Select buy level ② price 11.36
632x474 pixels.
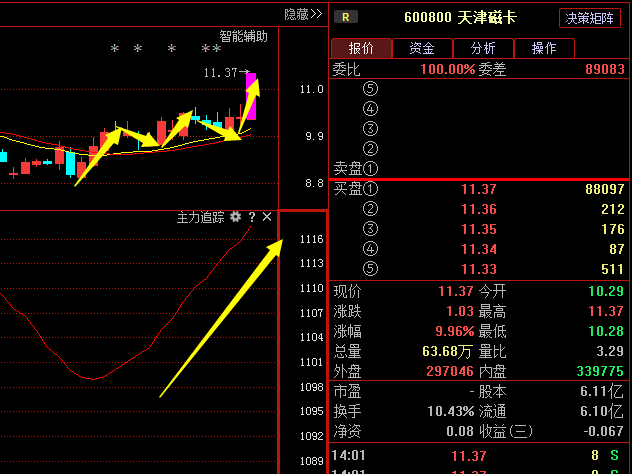point(478,209)
